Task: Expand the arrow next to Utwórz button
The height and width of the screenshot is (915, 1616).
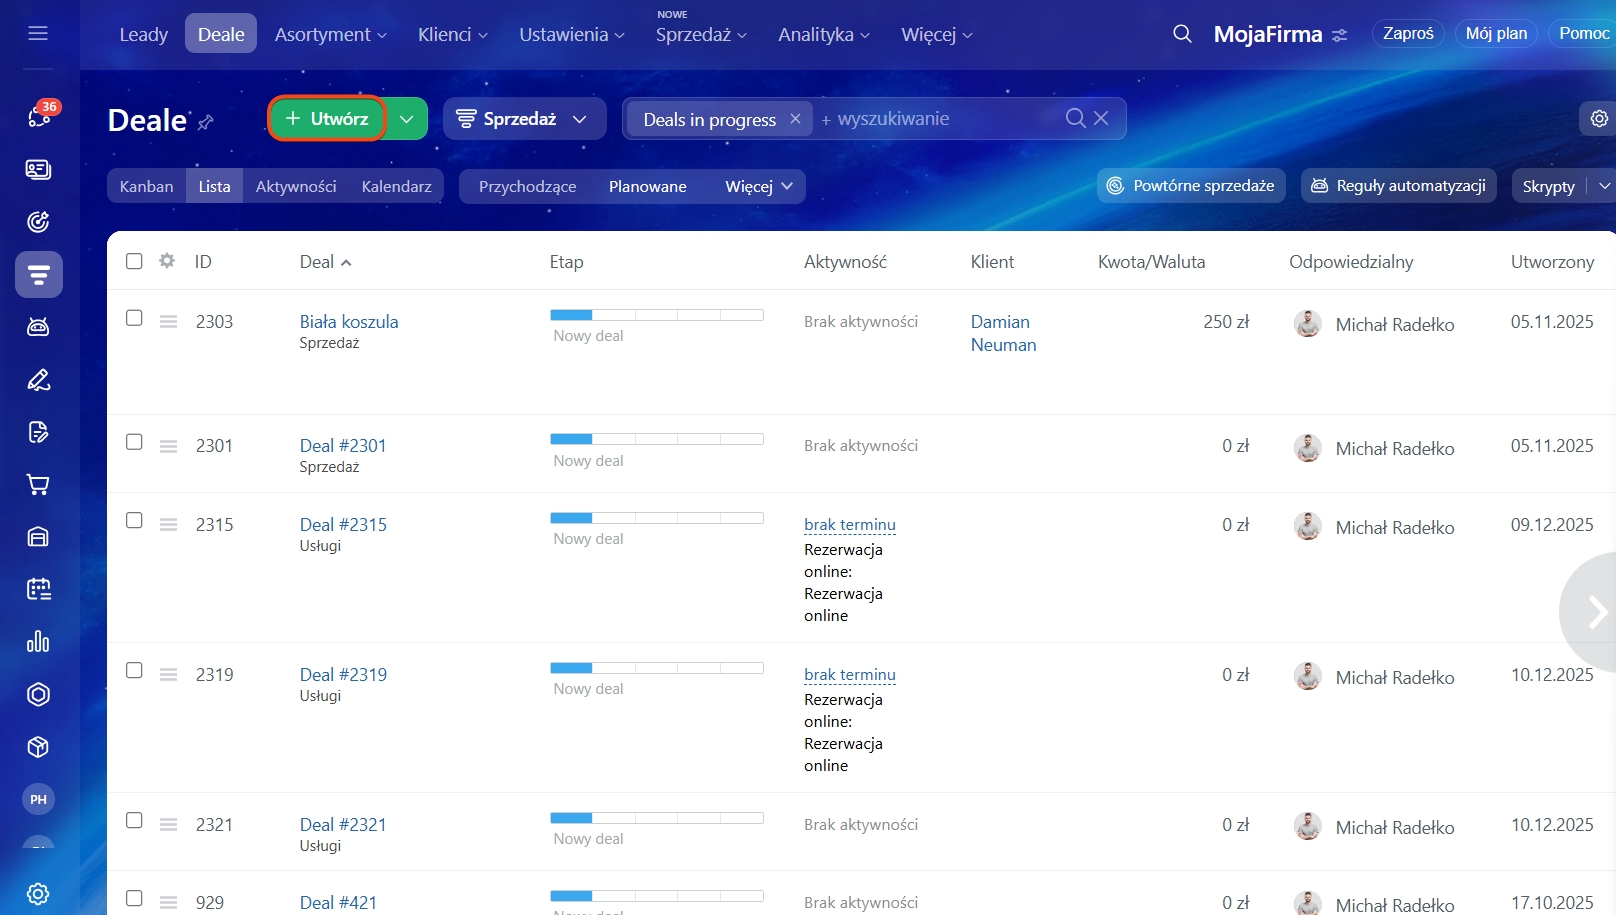Action: pos(407,119)
